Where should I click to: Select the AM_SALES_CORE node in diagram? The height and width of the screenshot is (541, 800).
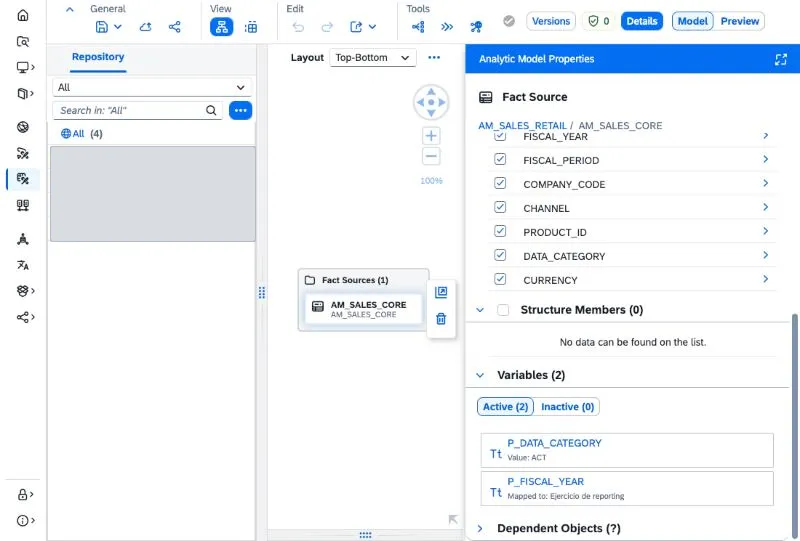click(364, 309)
